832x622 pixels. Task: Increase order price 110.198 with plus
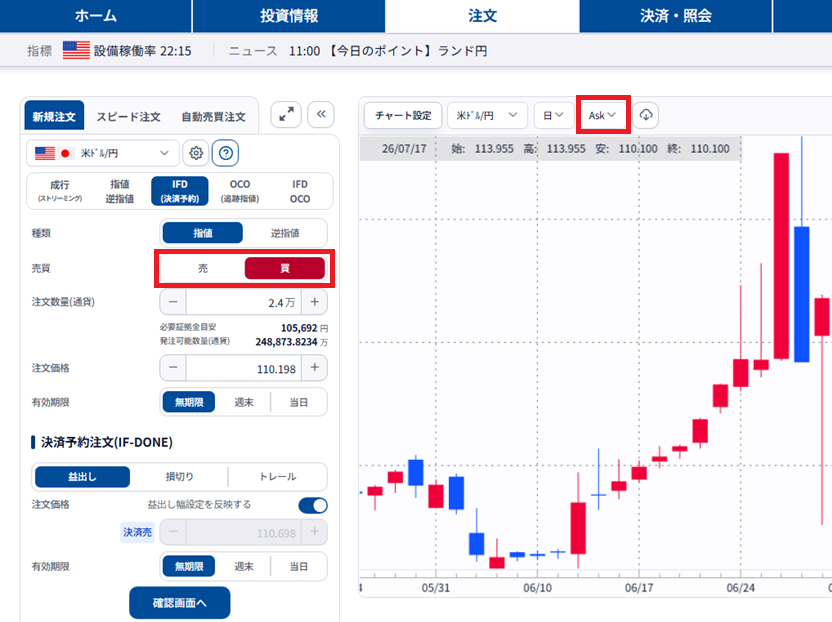315,368
